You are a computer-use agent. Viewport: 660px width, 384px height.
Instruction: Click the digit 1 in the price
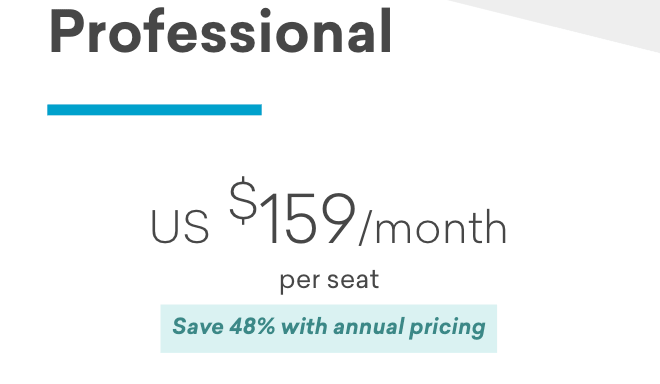[269, 218]
